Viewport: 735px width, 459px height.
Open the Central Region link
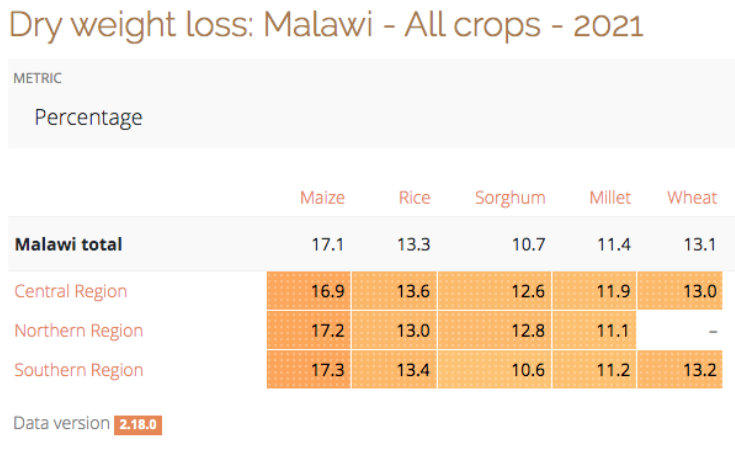coord(71,291)
